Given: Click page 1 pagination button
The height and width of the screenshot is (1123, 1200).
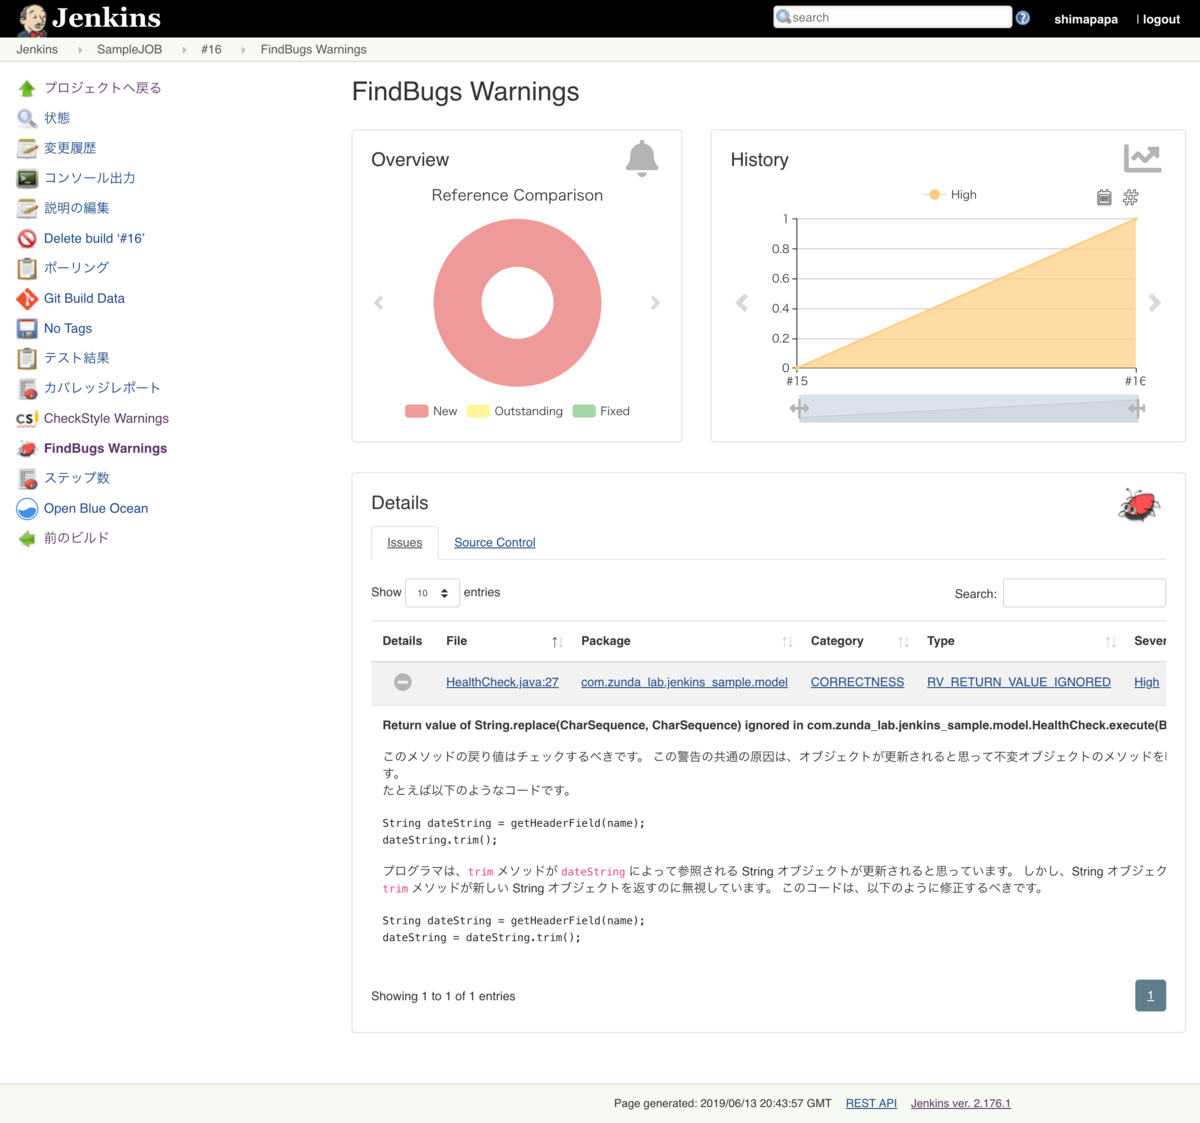Looking at the screenshot, I should 1150,996.
